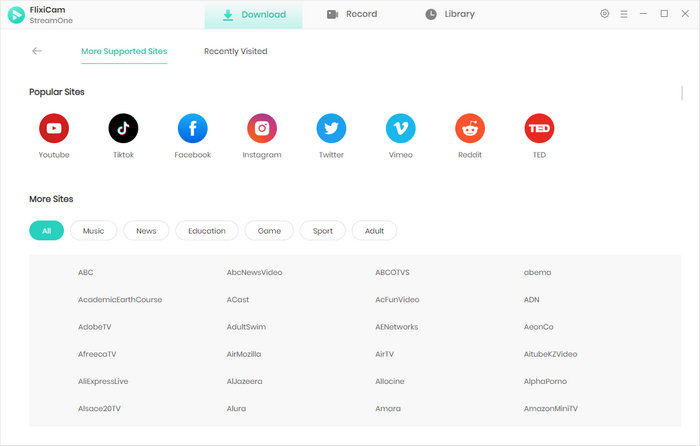The width and height of the screenshot is (700, 446).
Task: Open the hamburger menu icon
Action: (x=624, y=14)
